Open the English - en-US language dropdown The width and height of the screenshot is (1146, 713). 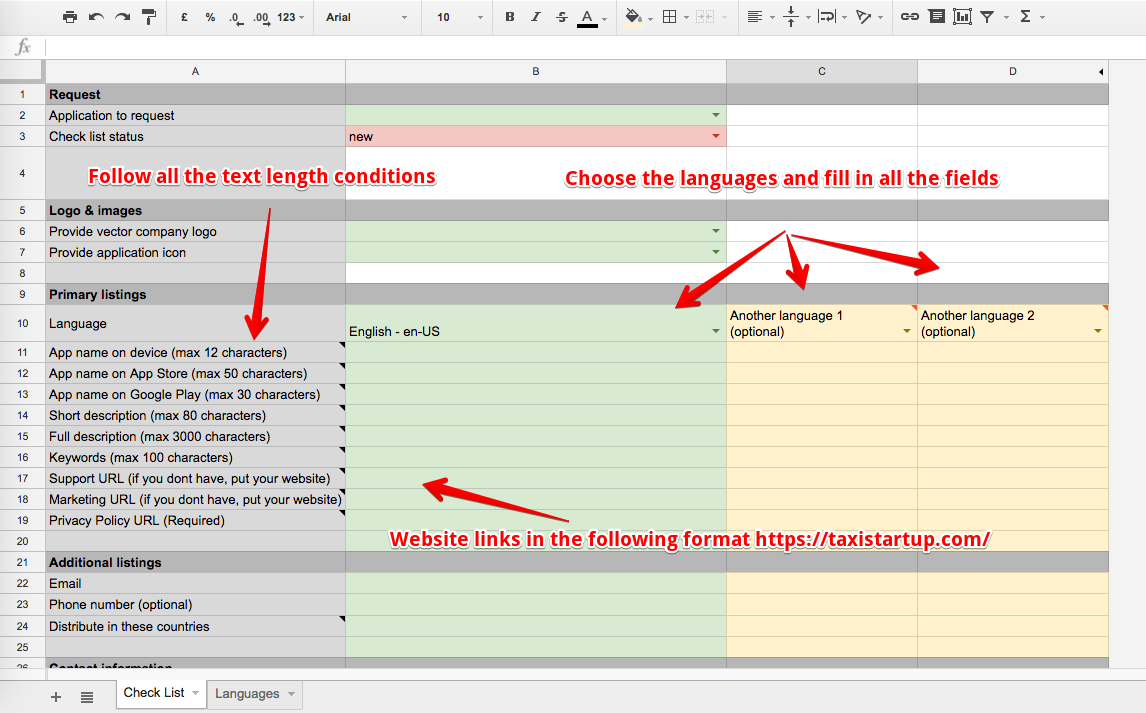(x=716, y=331)
